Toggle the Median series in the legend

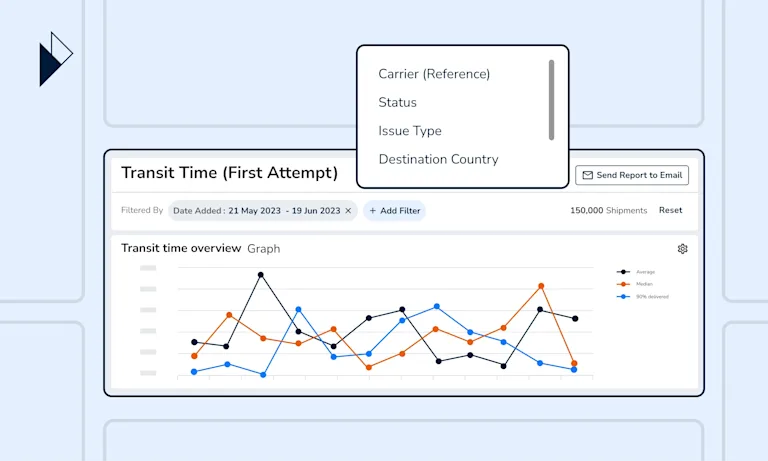point(635,284)
